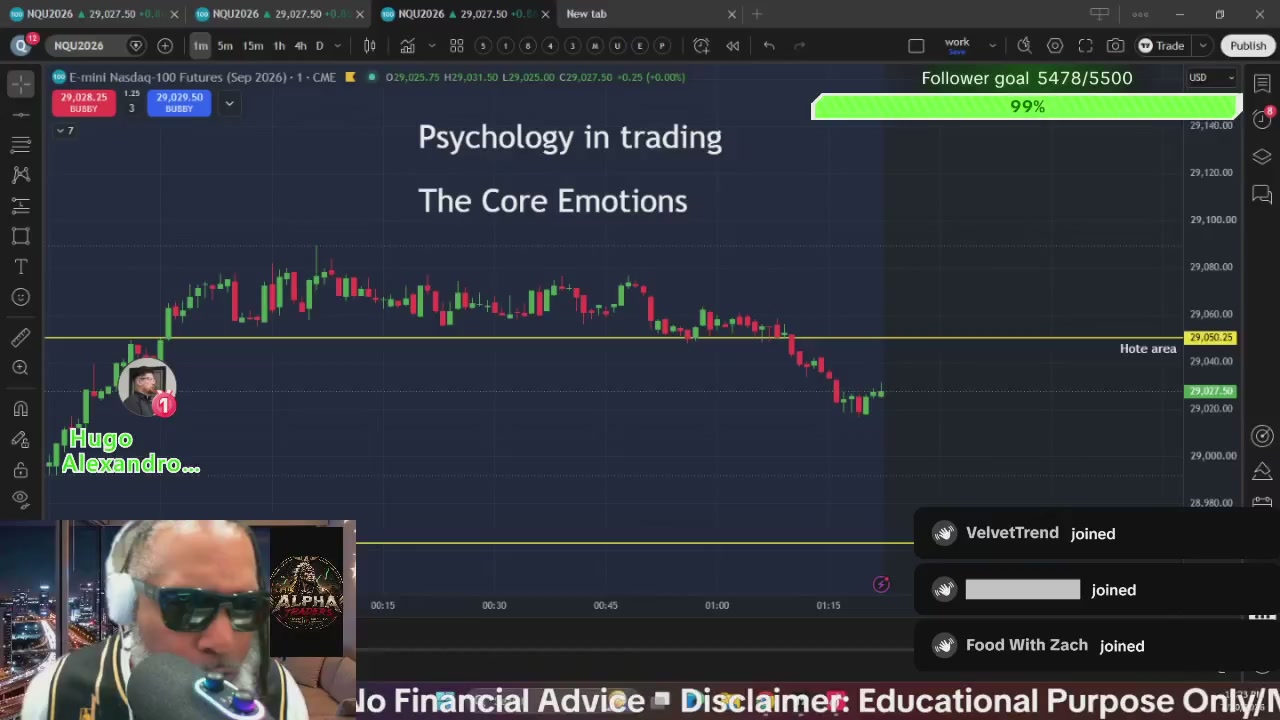Viewport: 1280px width, 720px height.
Task: Select the 15m timeframe
Action: pyautogui.click(x=253, y=46)
